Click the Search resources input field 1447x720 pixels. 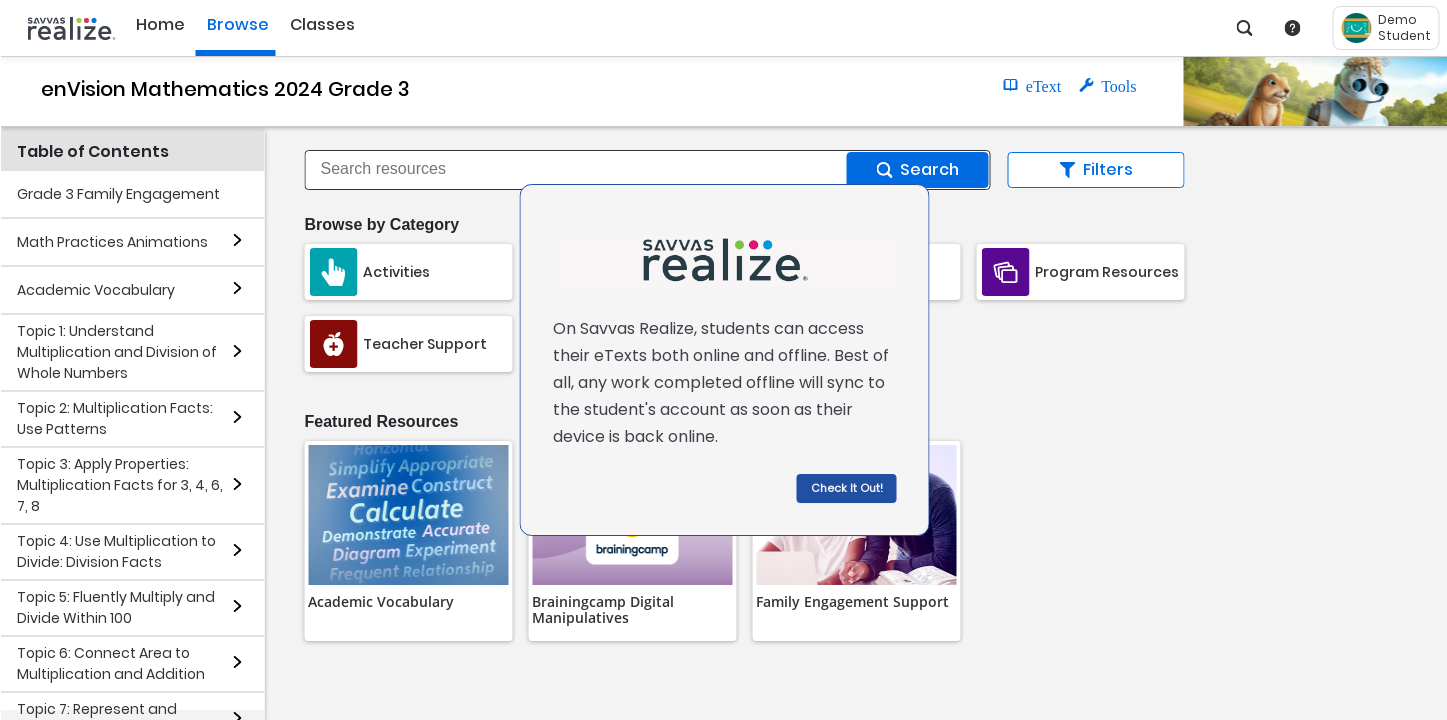coord(575,170)
